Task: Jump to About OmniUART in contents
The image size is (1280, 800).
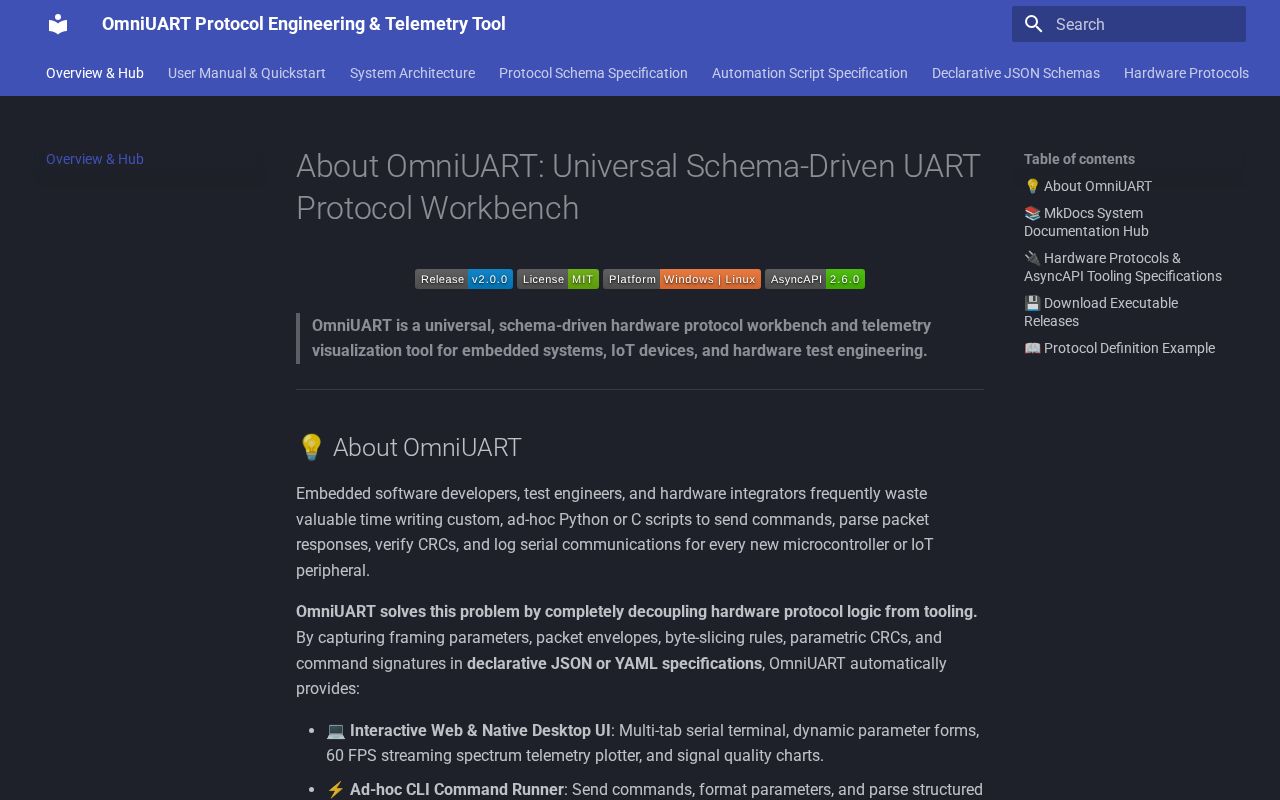Action: (x=1088, y=186)
